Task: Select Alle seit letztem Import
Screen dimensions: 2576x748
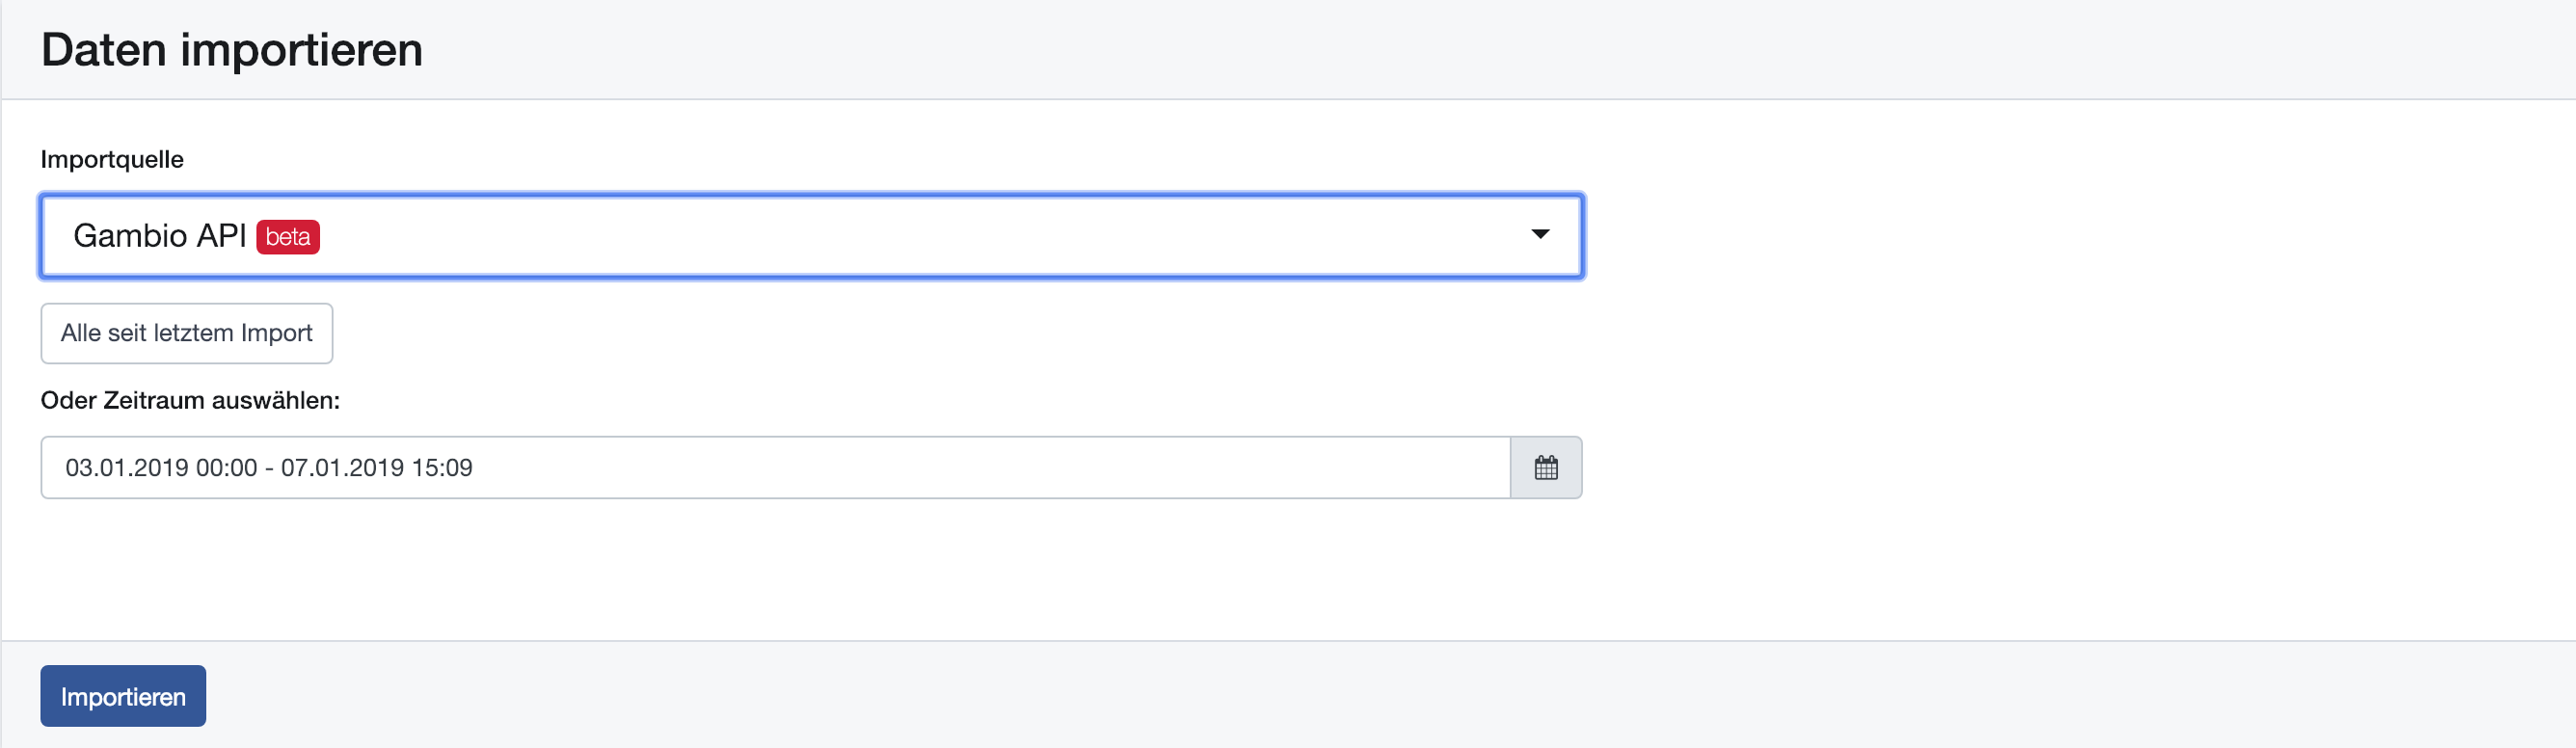Action: [187, 333]
